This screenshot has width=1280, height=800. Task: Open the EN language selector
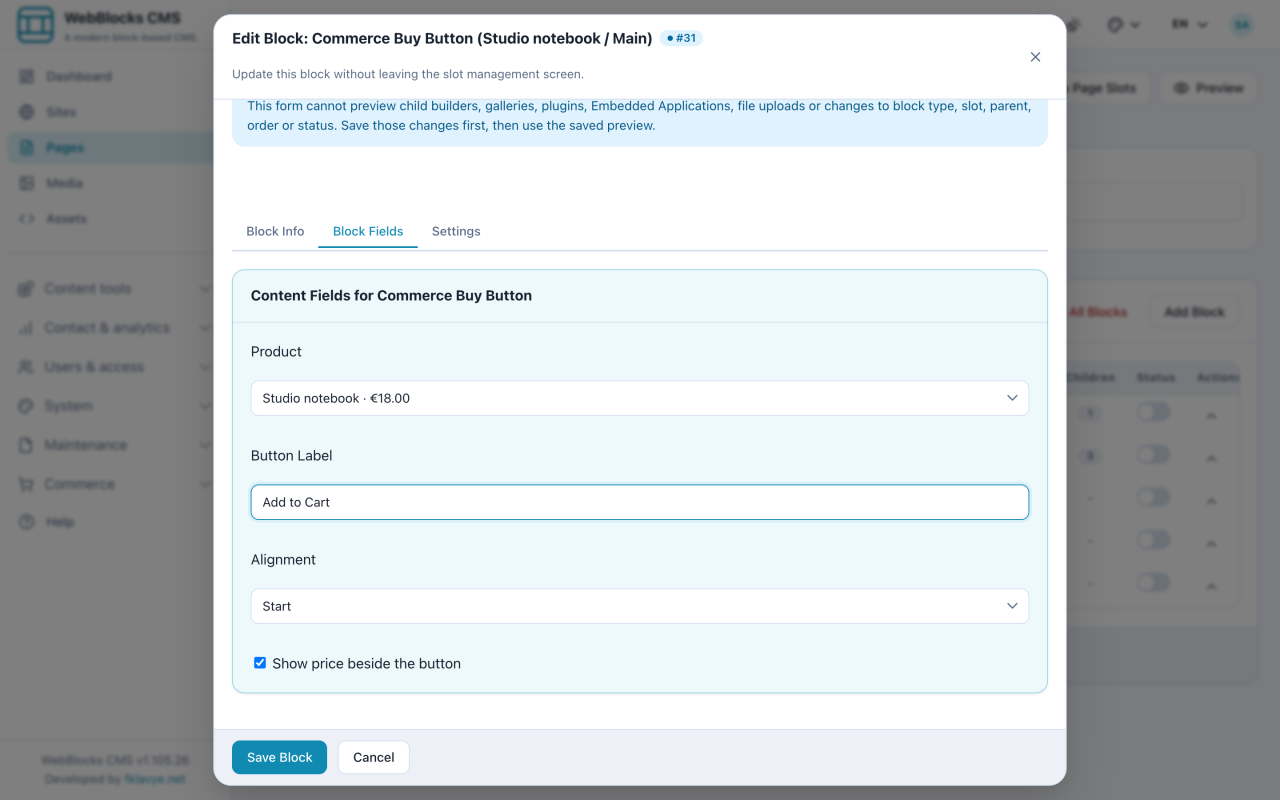(x=1190, y=25)
